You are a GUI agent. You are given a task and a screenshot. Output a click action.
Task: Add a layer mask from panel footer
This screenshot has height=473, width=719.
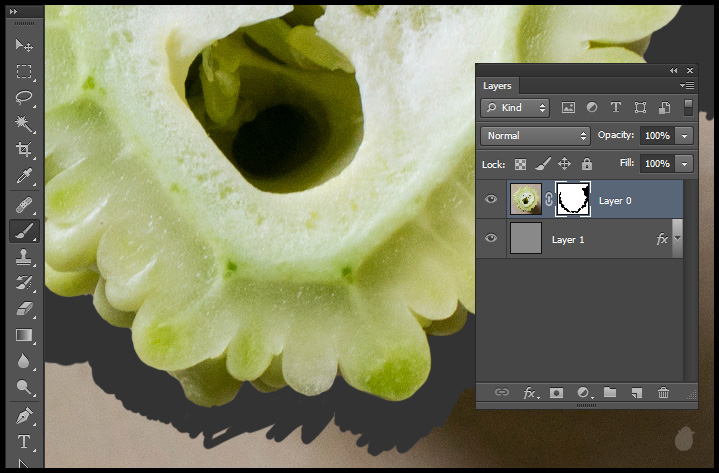(556, 393)
